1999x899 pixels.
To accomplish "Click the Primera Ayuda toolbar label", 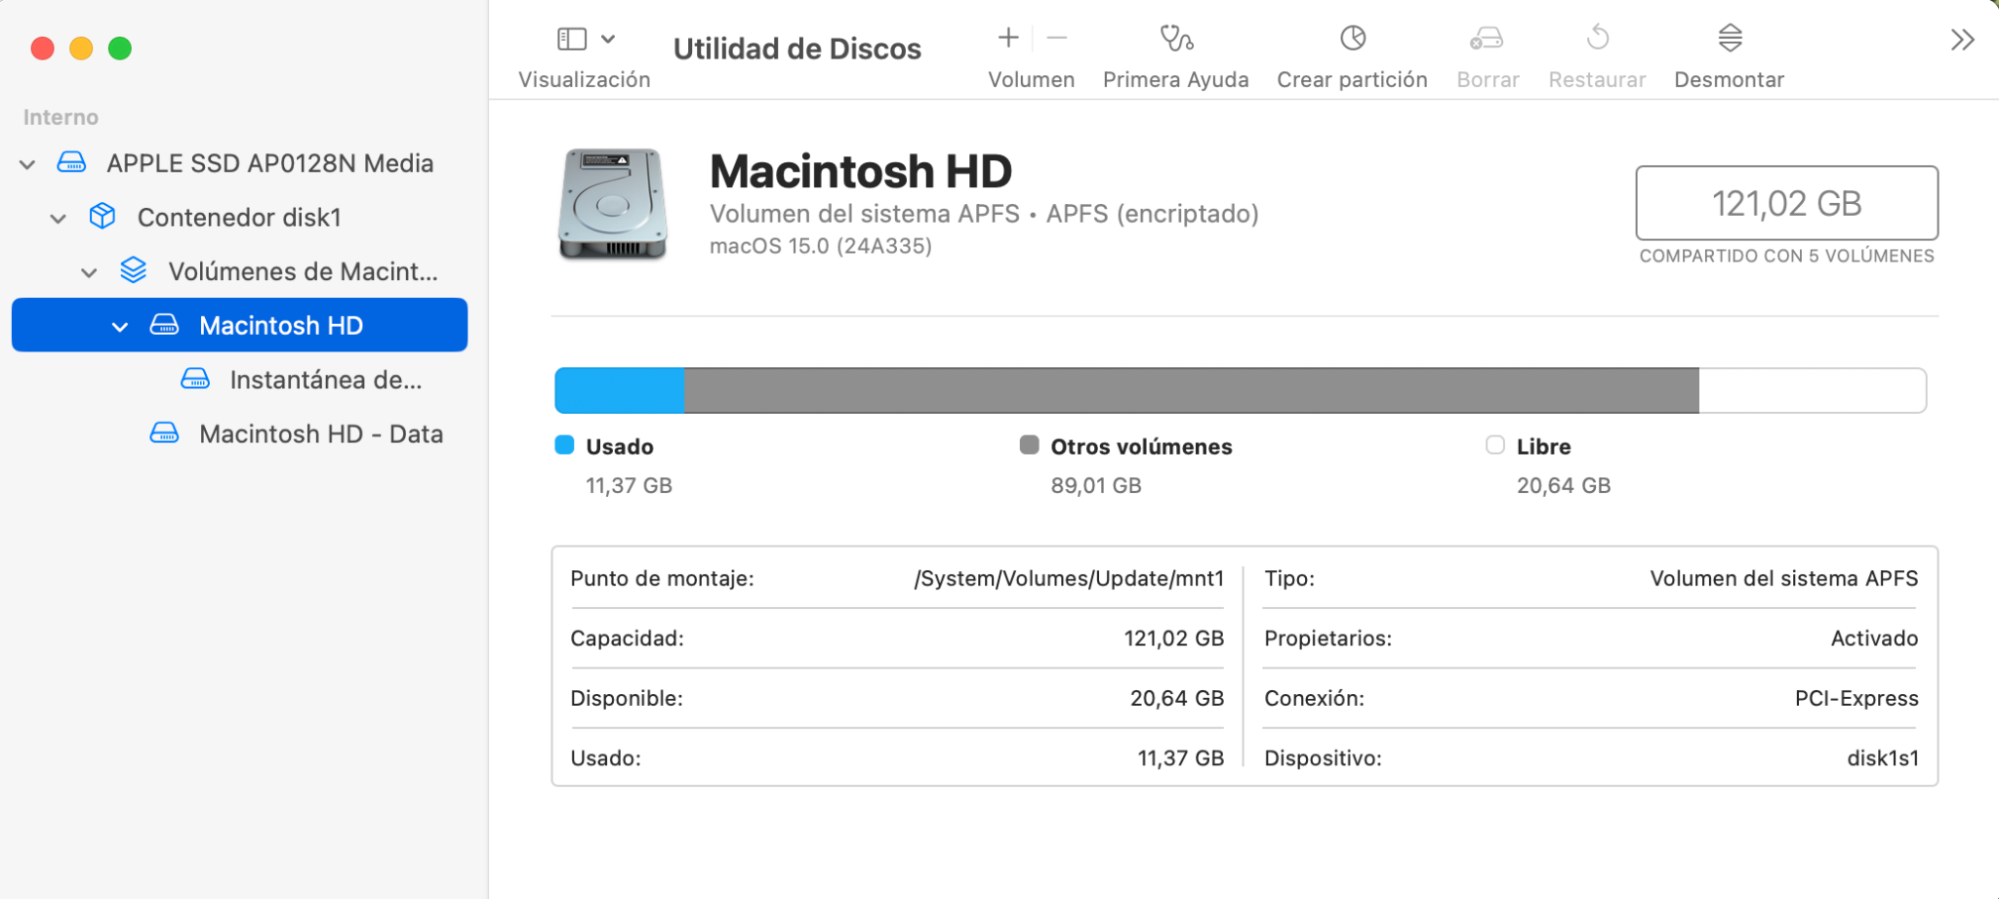I will pos(1176,79).
